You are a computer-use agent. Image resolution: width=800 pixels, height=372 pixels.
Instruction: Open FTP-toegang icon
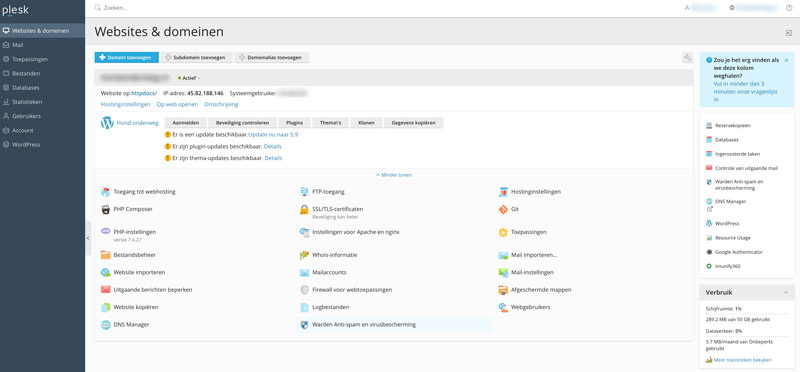304,192
